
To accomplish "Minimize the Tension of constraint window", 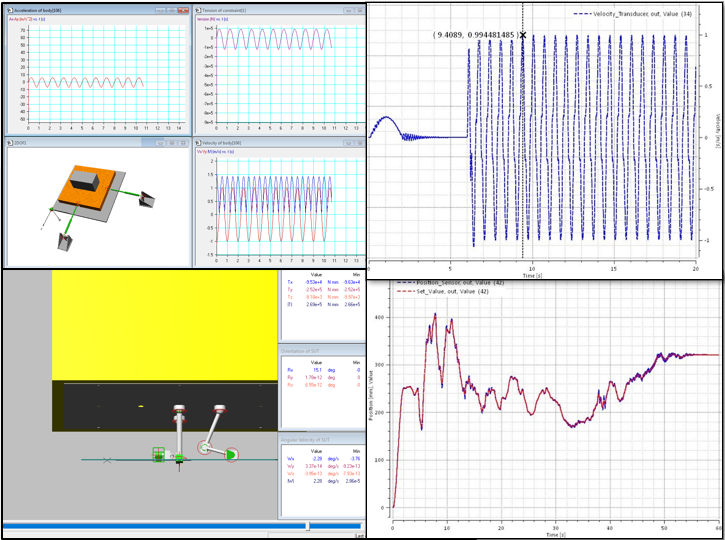I will click(347, 9).
